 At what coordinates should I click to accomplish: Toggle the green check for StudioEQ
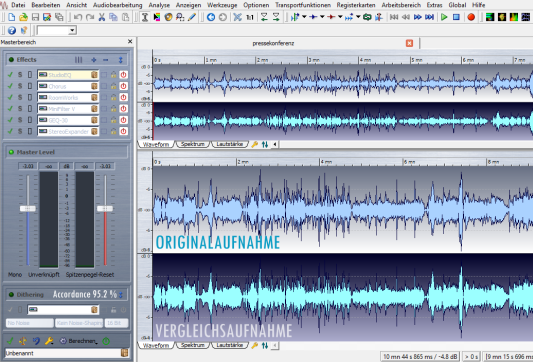[10, 75]
